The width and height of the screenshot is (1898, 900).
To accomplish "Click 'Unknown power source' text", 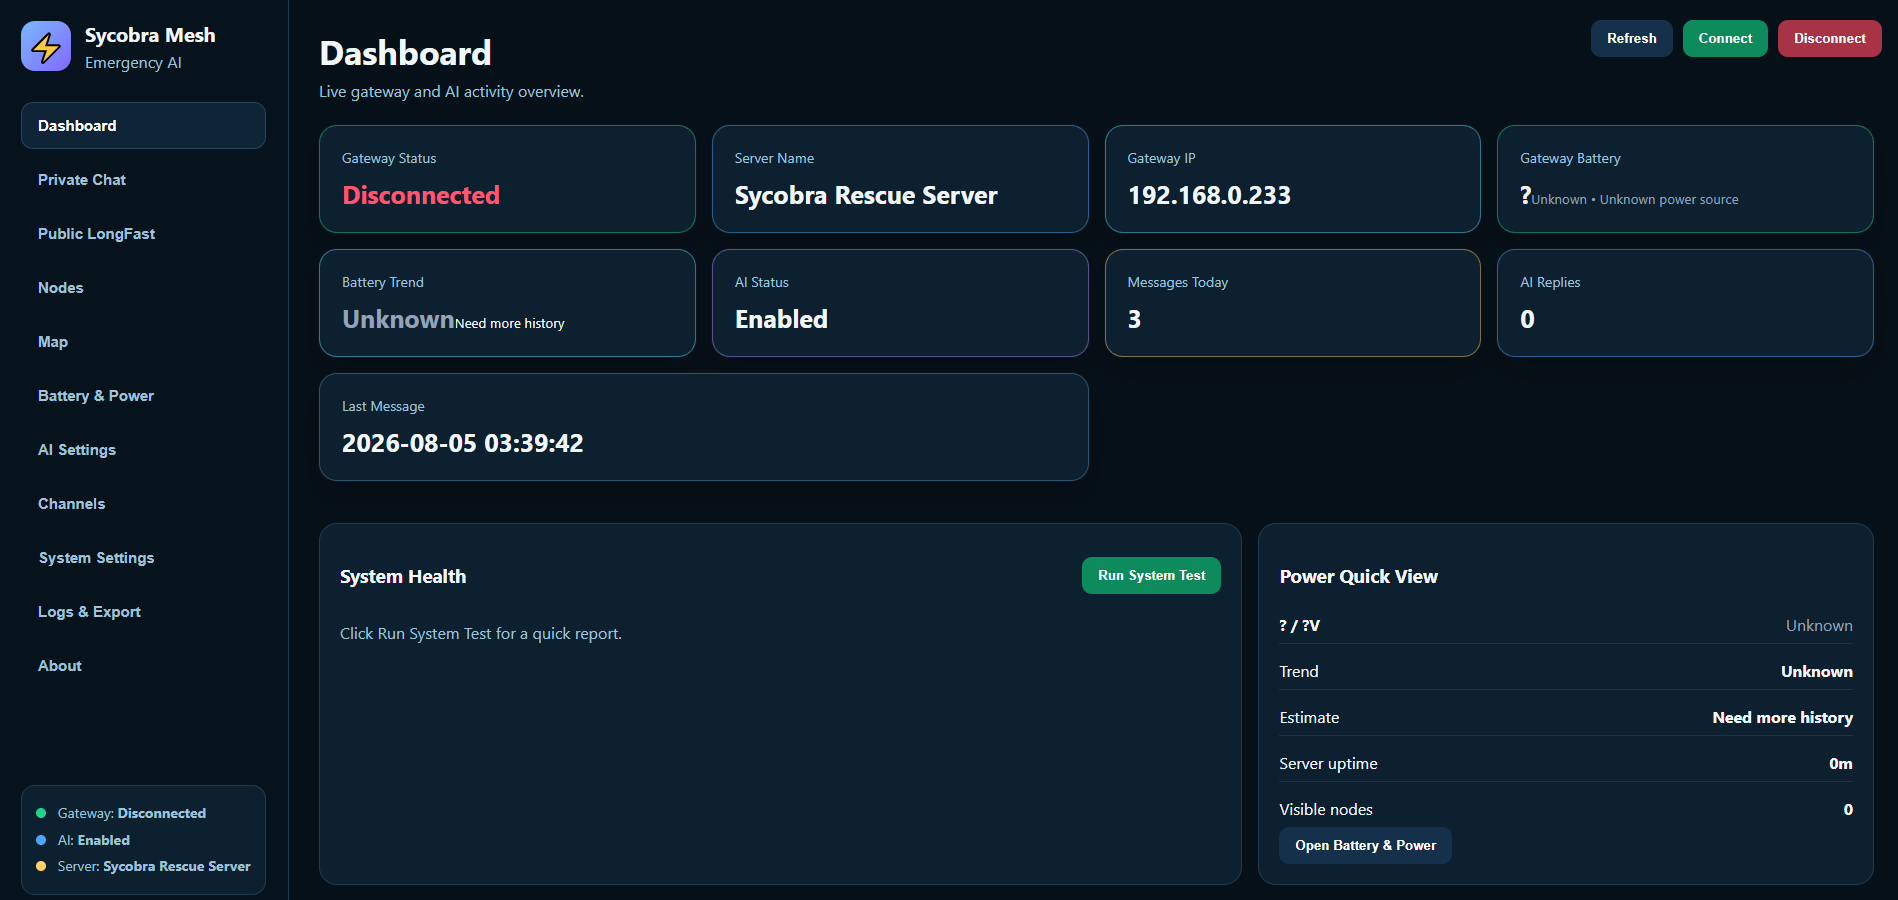I will [x=1669, y=199].
